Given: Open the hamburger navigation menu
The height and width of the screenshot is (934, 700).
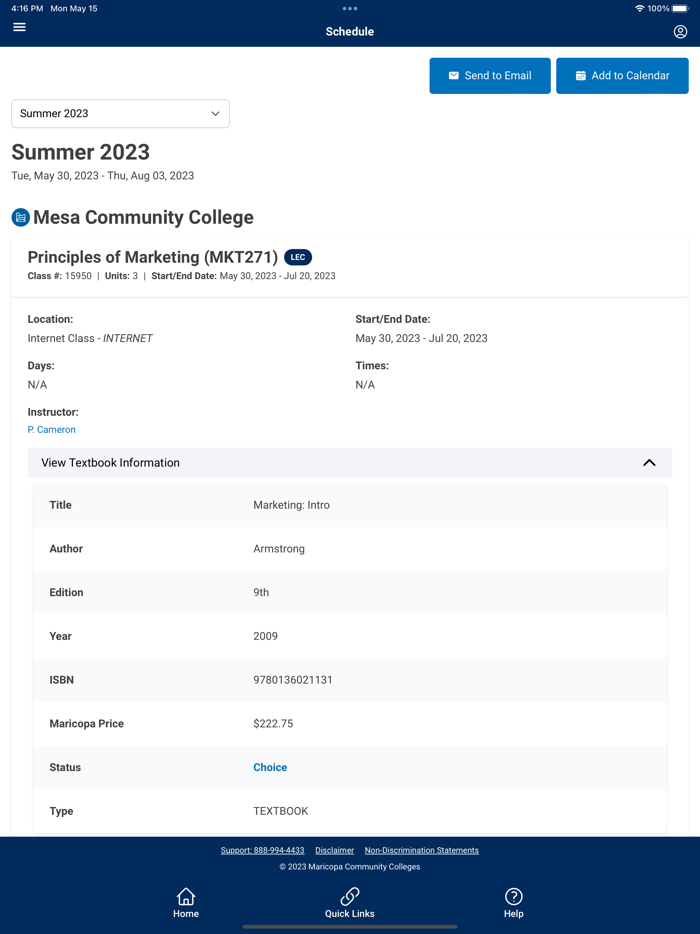Looking at the screenshot, I should [x=19, y=27].
